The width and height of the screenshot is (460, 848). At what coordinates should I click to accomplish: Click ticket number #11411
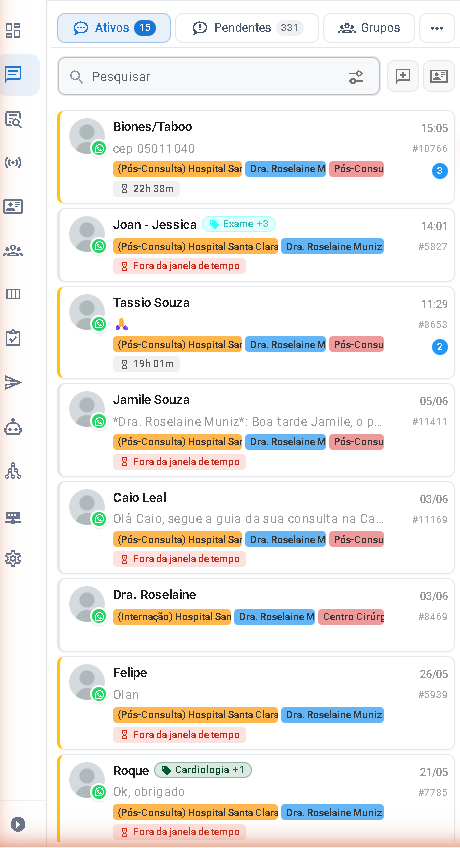click(430, 422)
